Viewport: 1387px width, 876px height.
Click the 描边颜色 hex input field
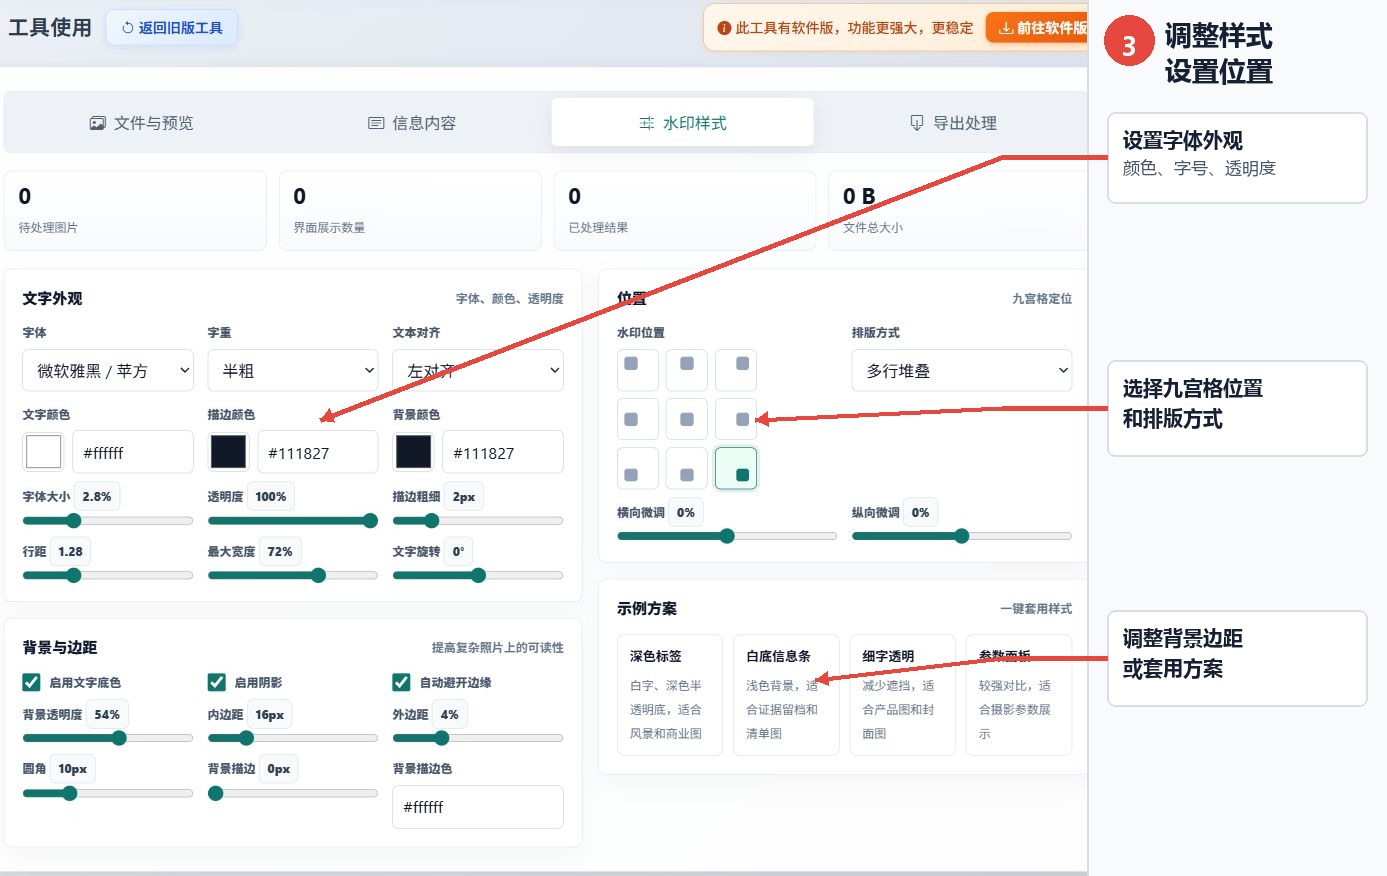pyautogui.click(x=318, y=452)
